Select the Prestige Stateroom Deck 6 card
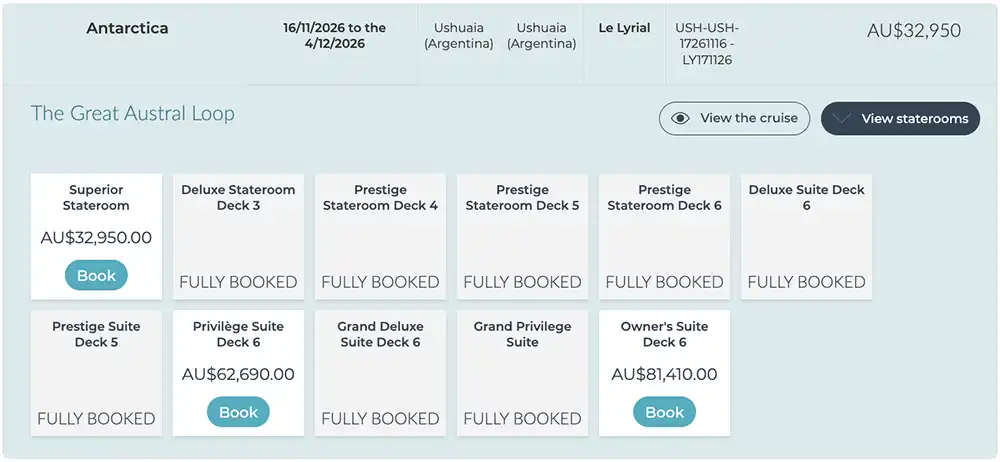Viewport: 1000px width, 462px height. point(664,236)
